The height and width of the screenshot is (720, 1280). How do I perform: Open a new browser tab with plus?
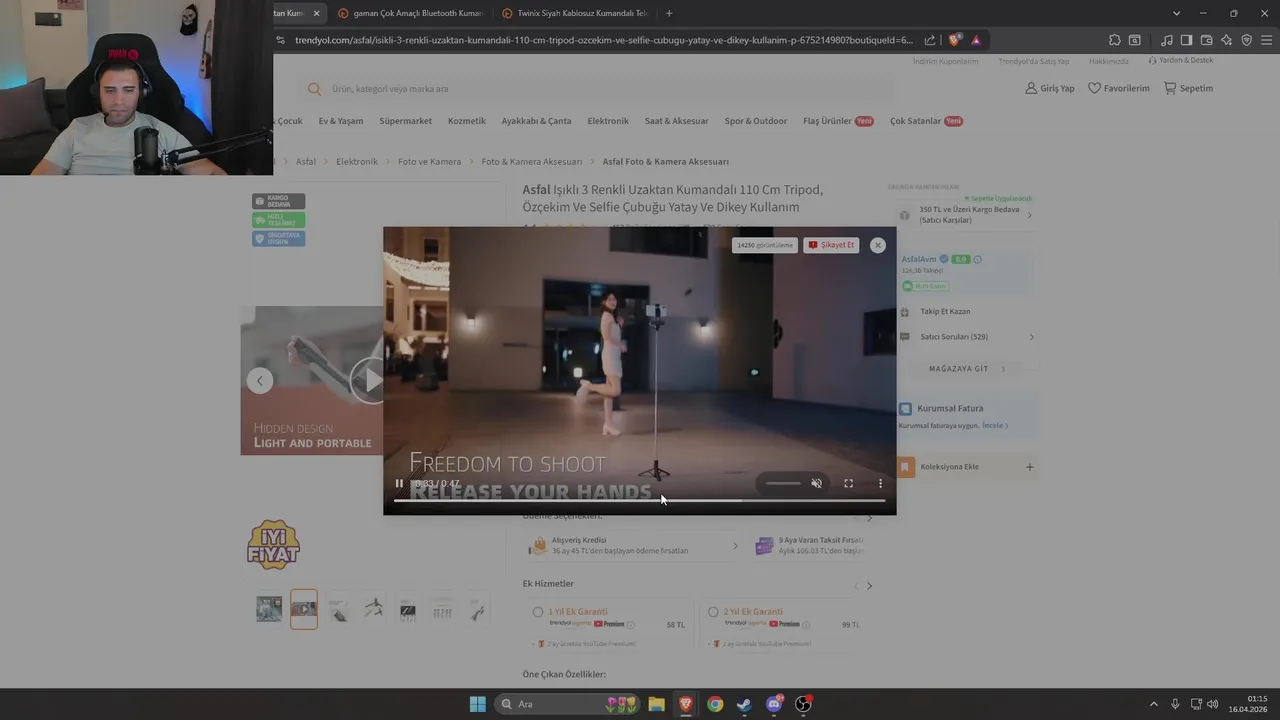(669, 13)
